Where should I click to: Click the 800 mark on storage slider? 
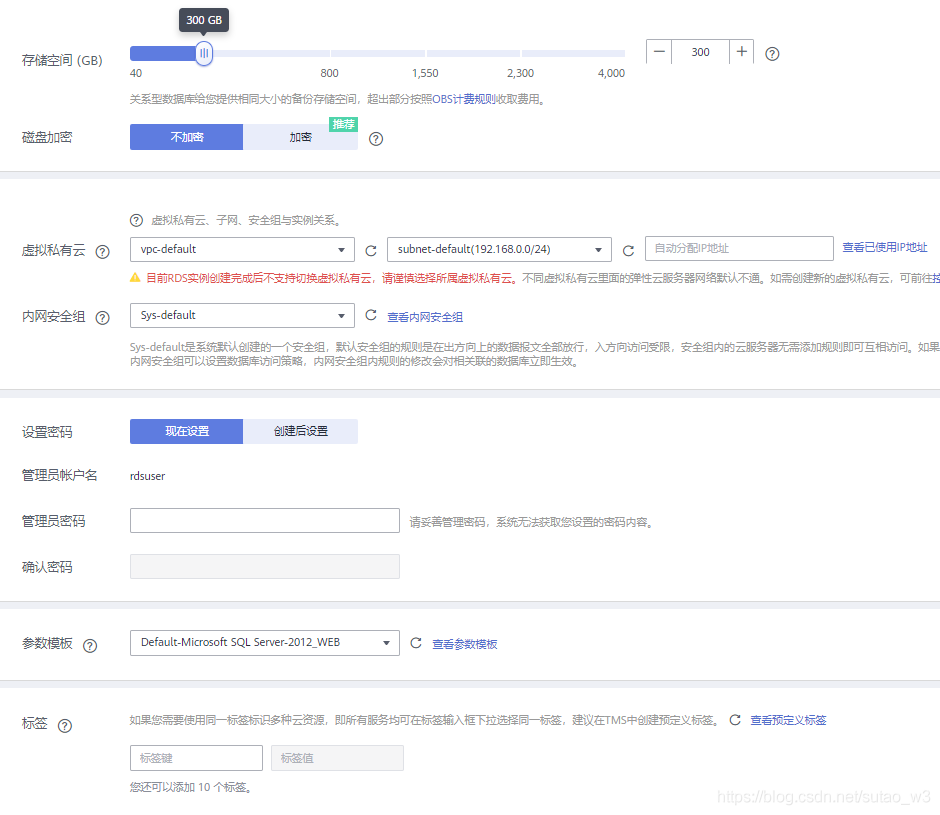point(329,73)
